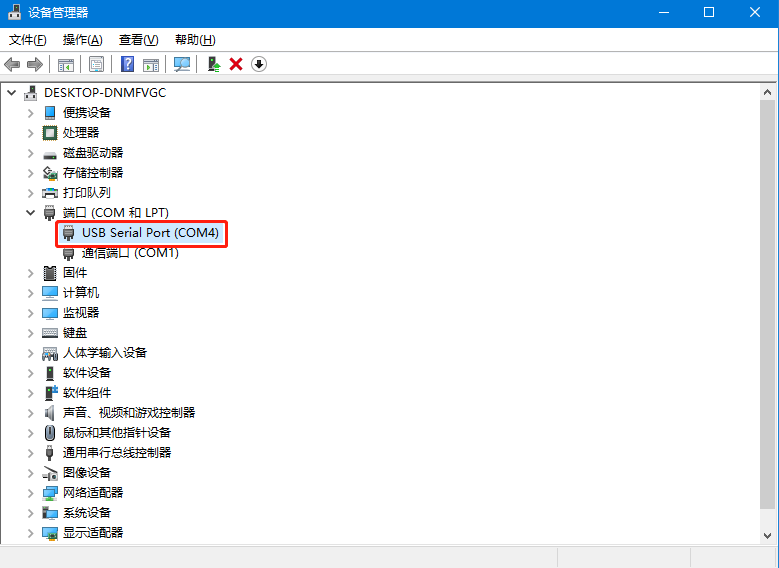
Task: Collapse the DESKTOP-DNMFVGC root node
Action: coord(12,93)
